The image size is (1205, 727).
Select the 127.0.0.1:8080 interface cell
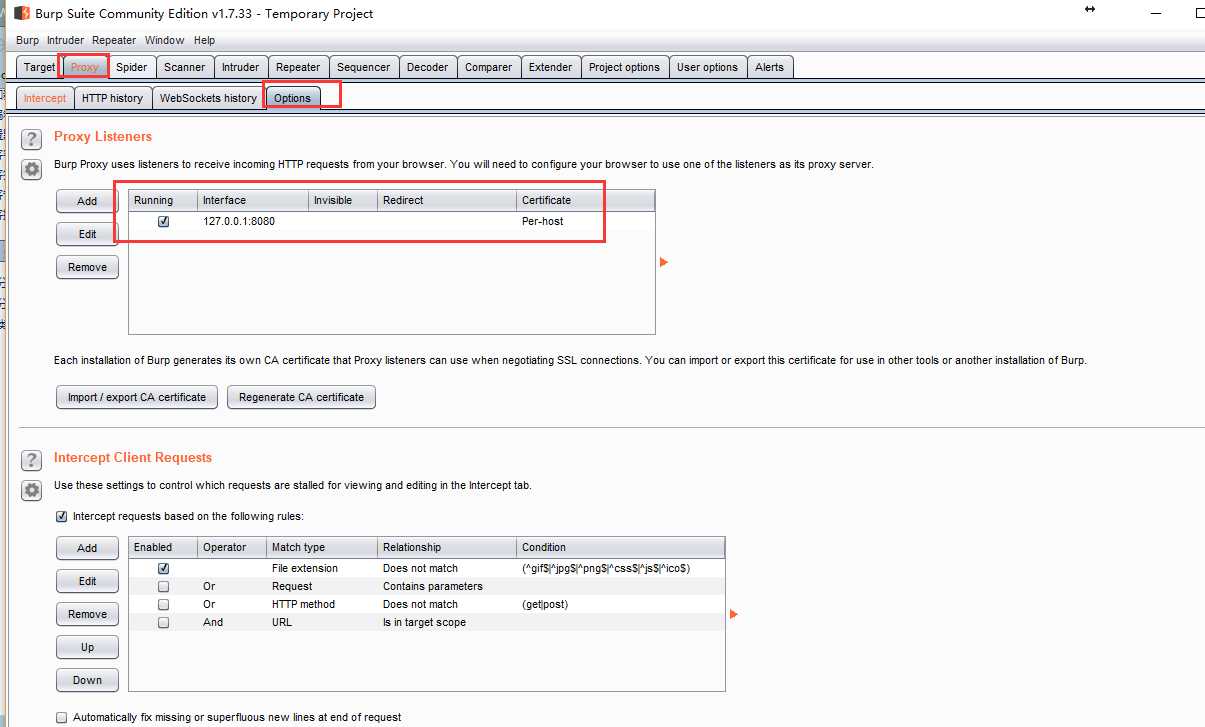(253, 222)
